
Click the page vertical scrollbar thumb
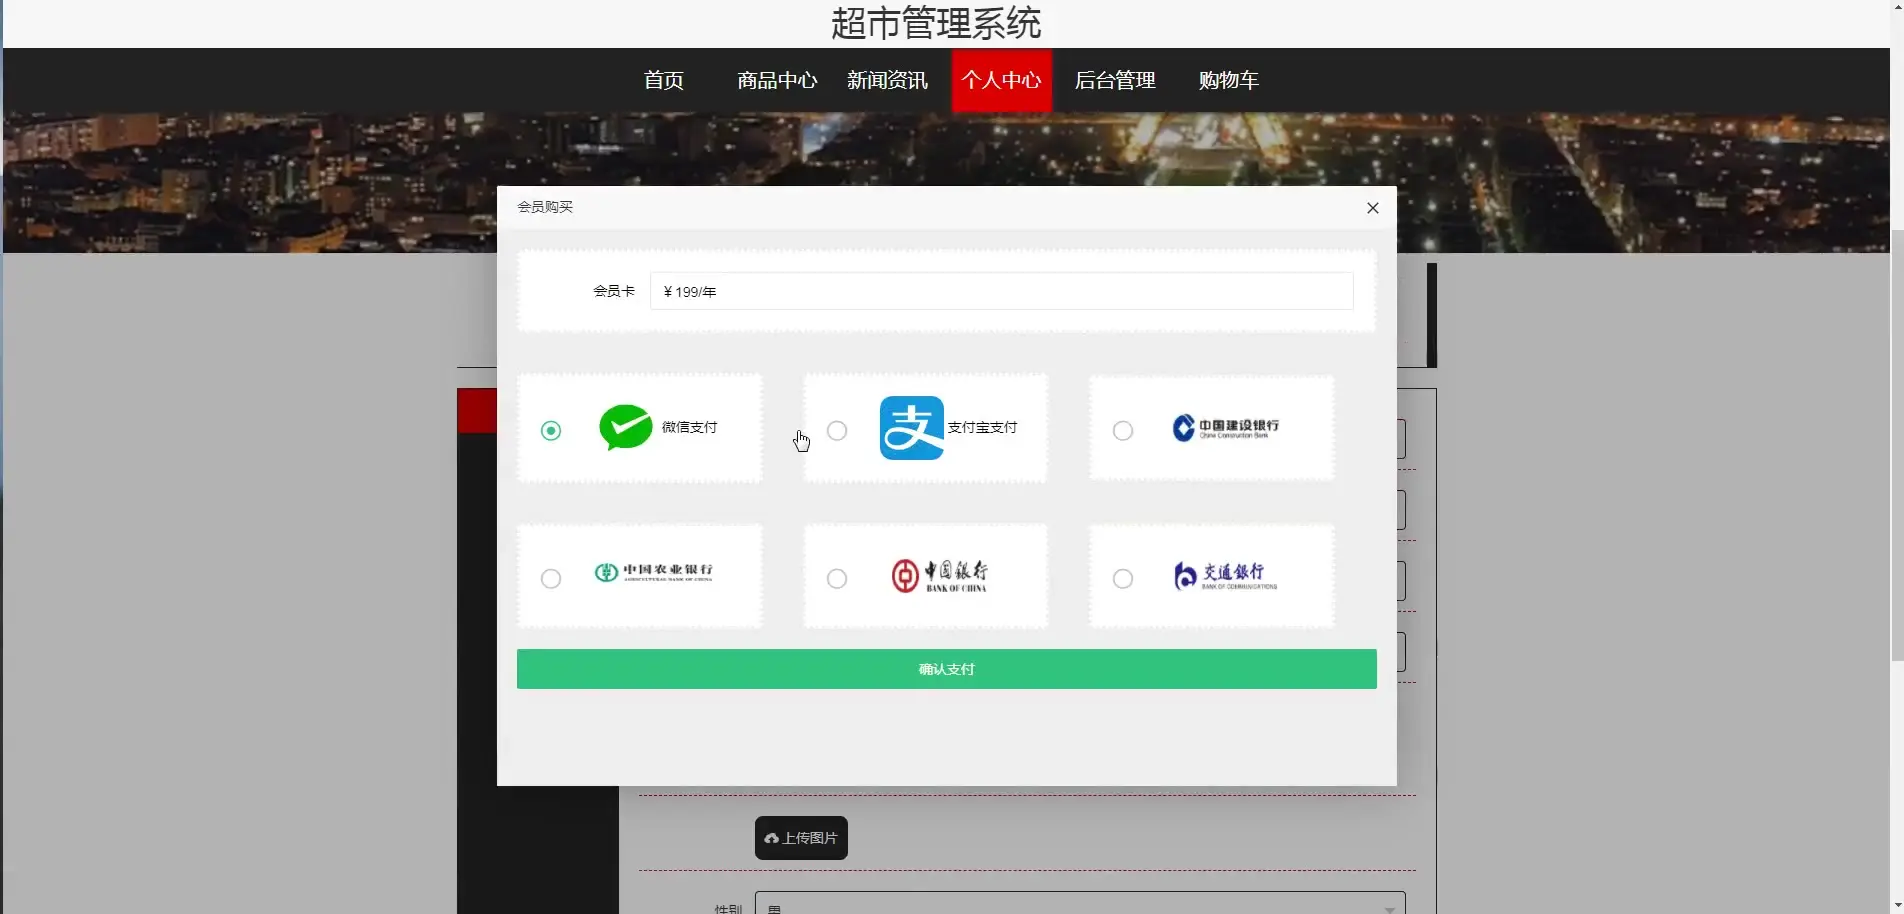click(1896, 445)
